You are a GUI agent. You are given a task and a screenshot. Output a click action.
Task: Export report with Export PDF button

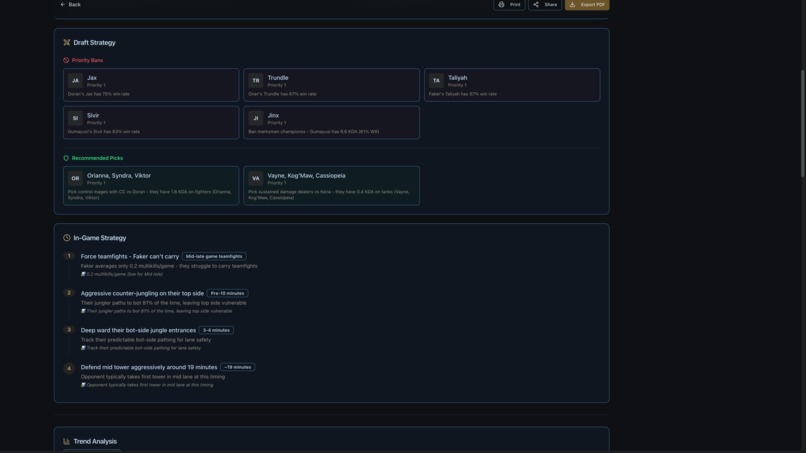pyautogui.click(x=587, y=5)
